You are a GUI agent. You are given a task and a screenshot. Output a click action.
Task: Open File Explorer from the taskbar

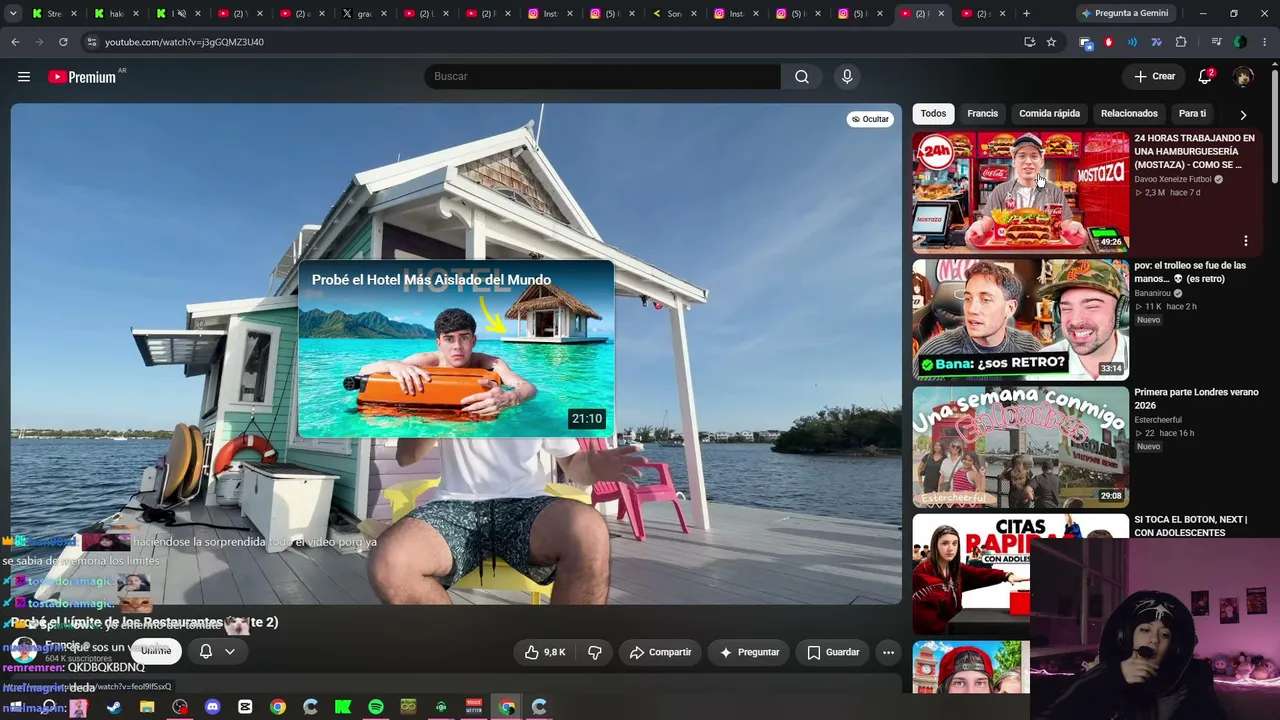(x=147, y=707)
